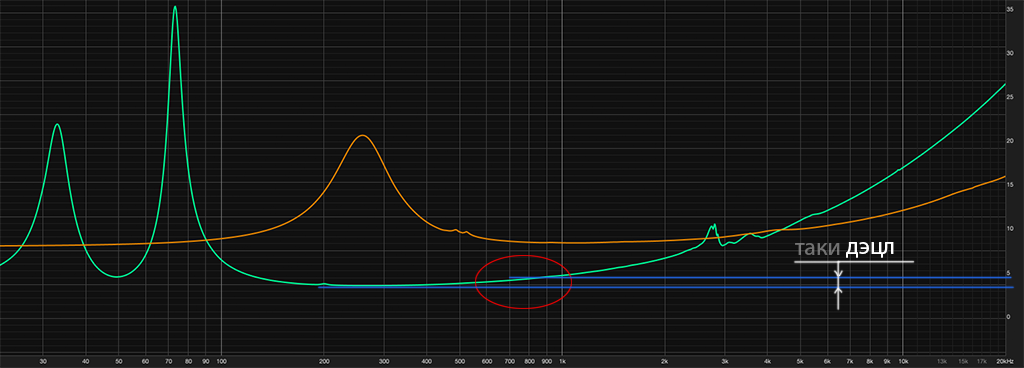
Task: Click the dimmed 17k frequency axis label
Action: pos(982,361)
